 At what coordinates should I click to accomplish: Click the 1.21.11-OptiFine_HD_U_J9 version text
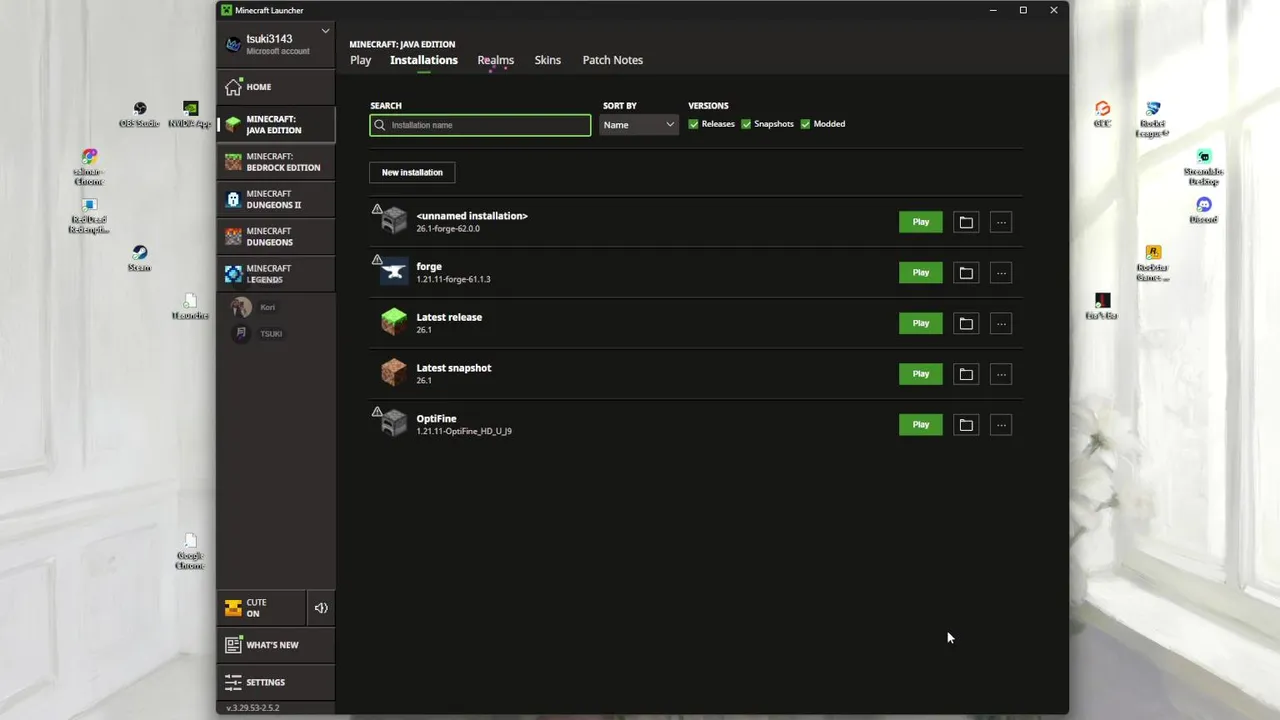point(464,431)
